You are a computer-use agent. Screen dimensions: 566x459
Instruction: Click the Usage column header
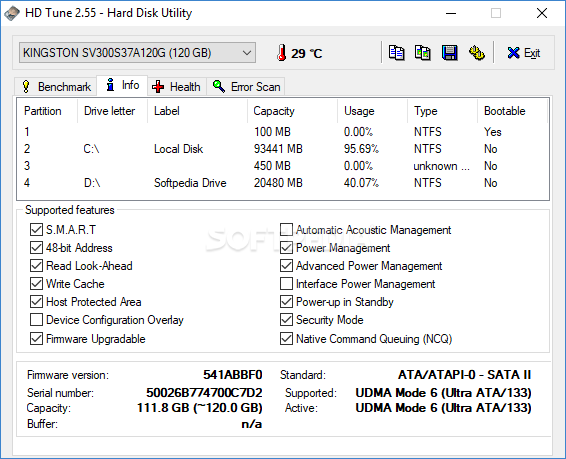[373, 111]
